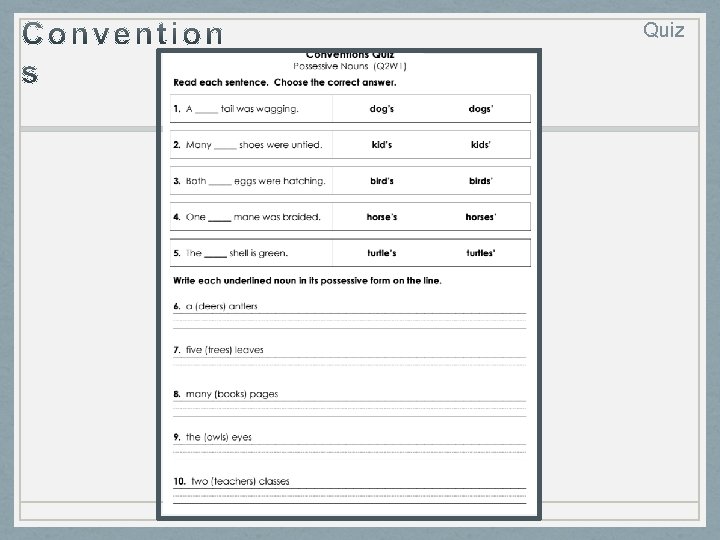Click item 8 'many (books) pages'

(x=226, y=394)
